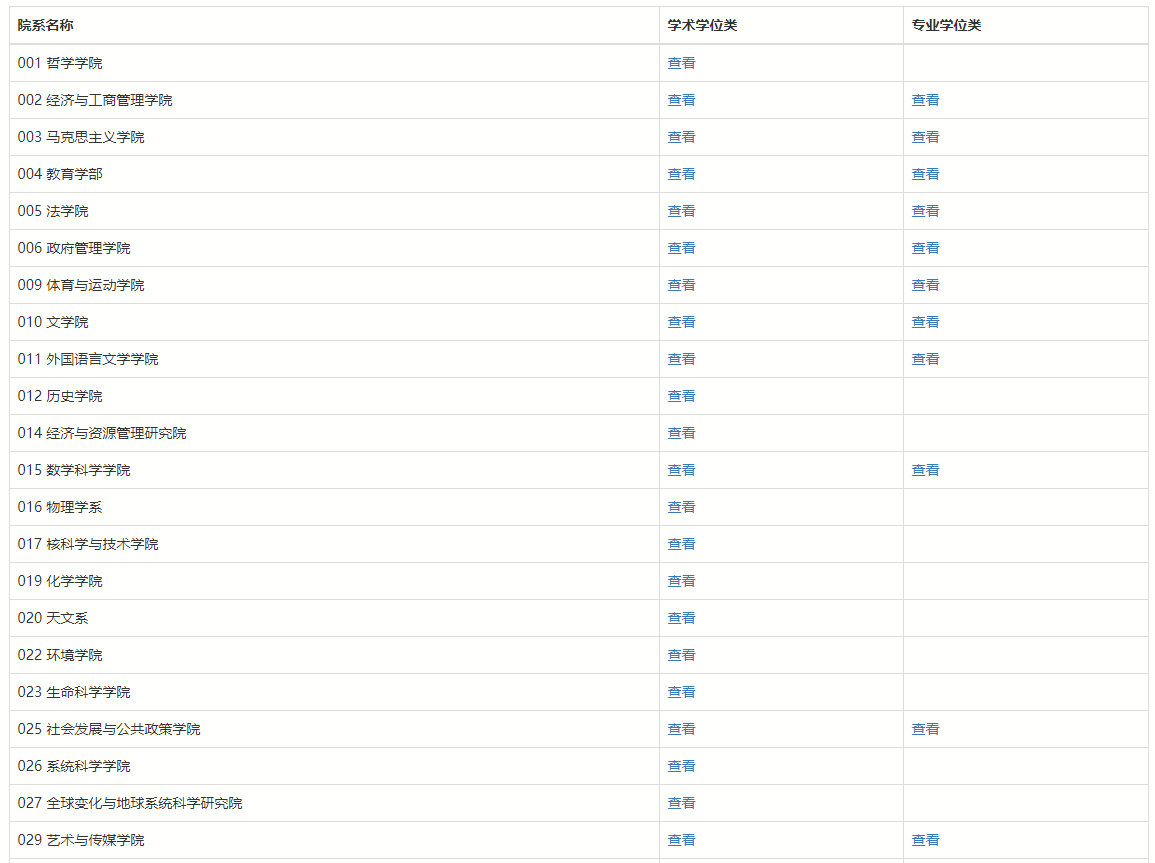Click 学术学位类 查看 for 005 法学院
Viewport: 1155px width, 863px height.
tap(681, 211)
